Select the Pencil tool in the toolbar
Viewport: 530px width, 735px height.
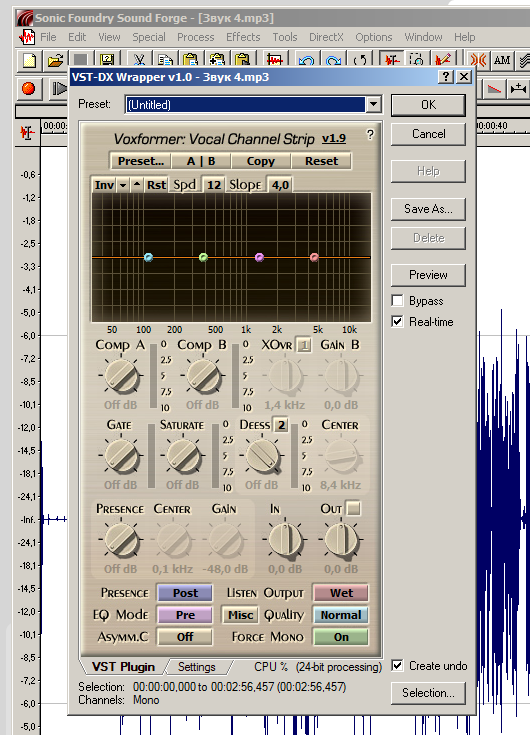pos(442,60)
